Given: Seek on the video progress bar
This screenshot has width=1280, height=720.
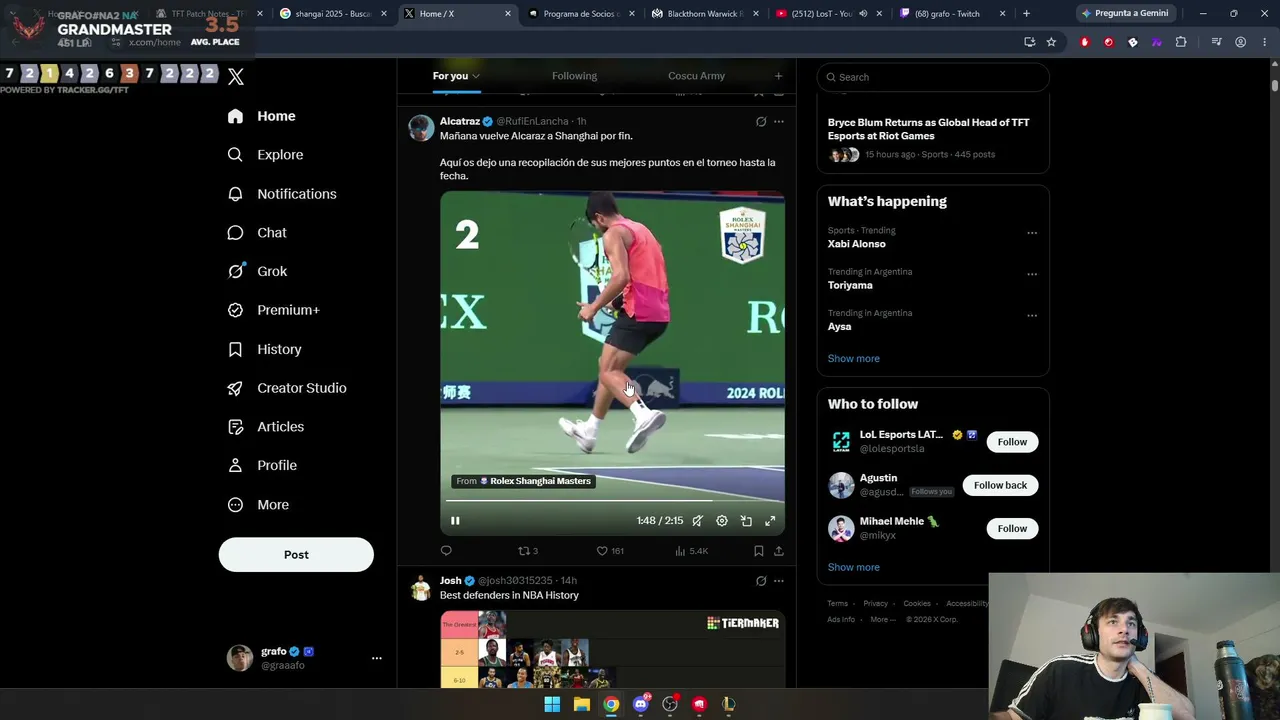Looking at the screenshot, I should tap(612, 501).
